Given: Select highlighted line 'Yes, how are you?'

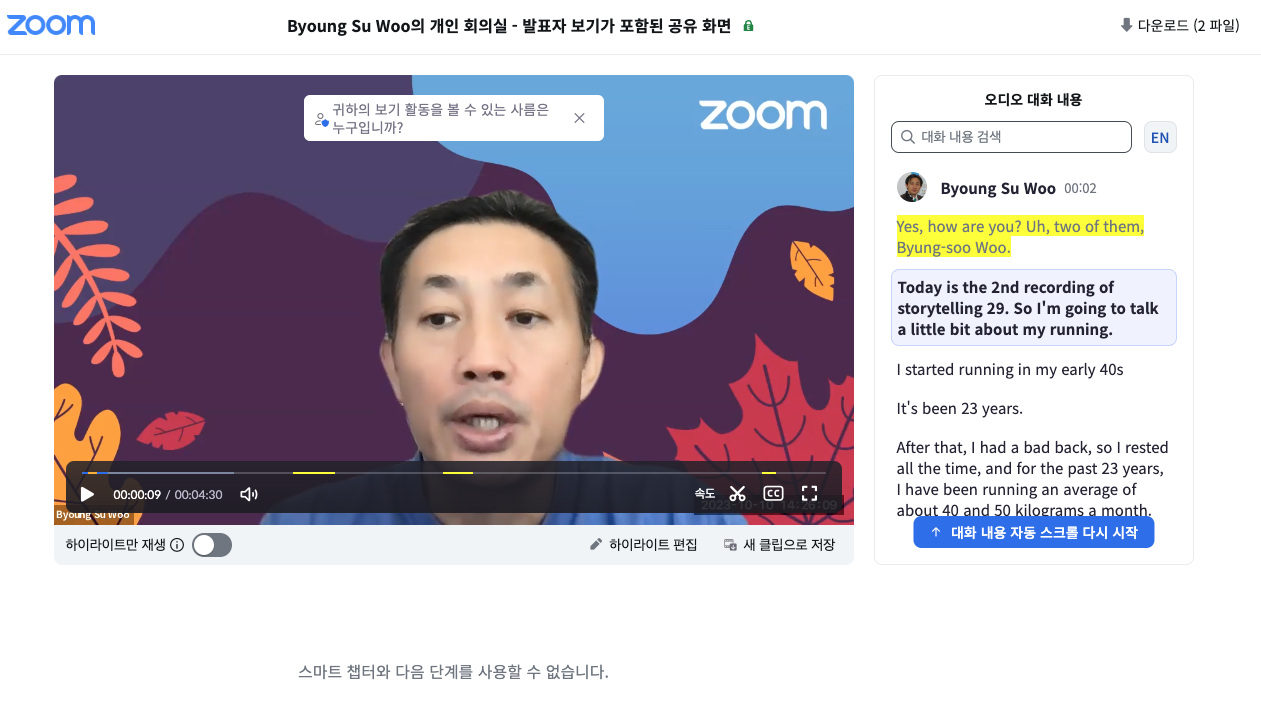Looking at the screenshot, I should point(1020,237).
